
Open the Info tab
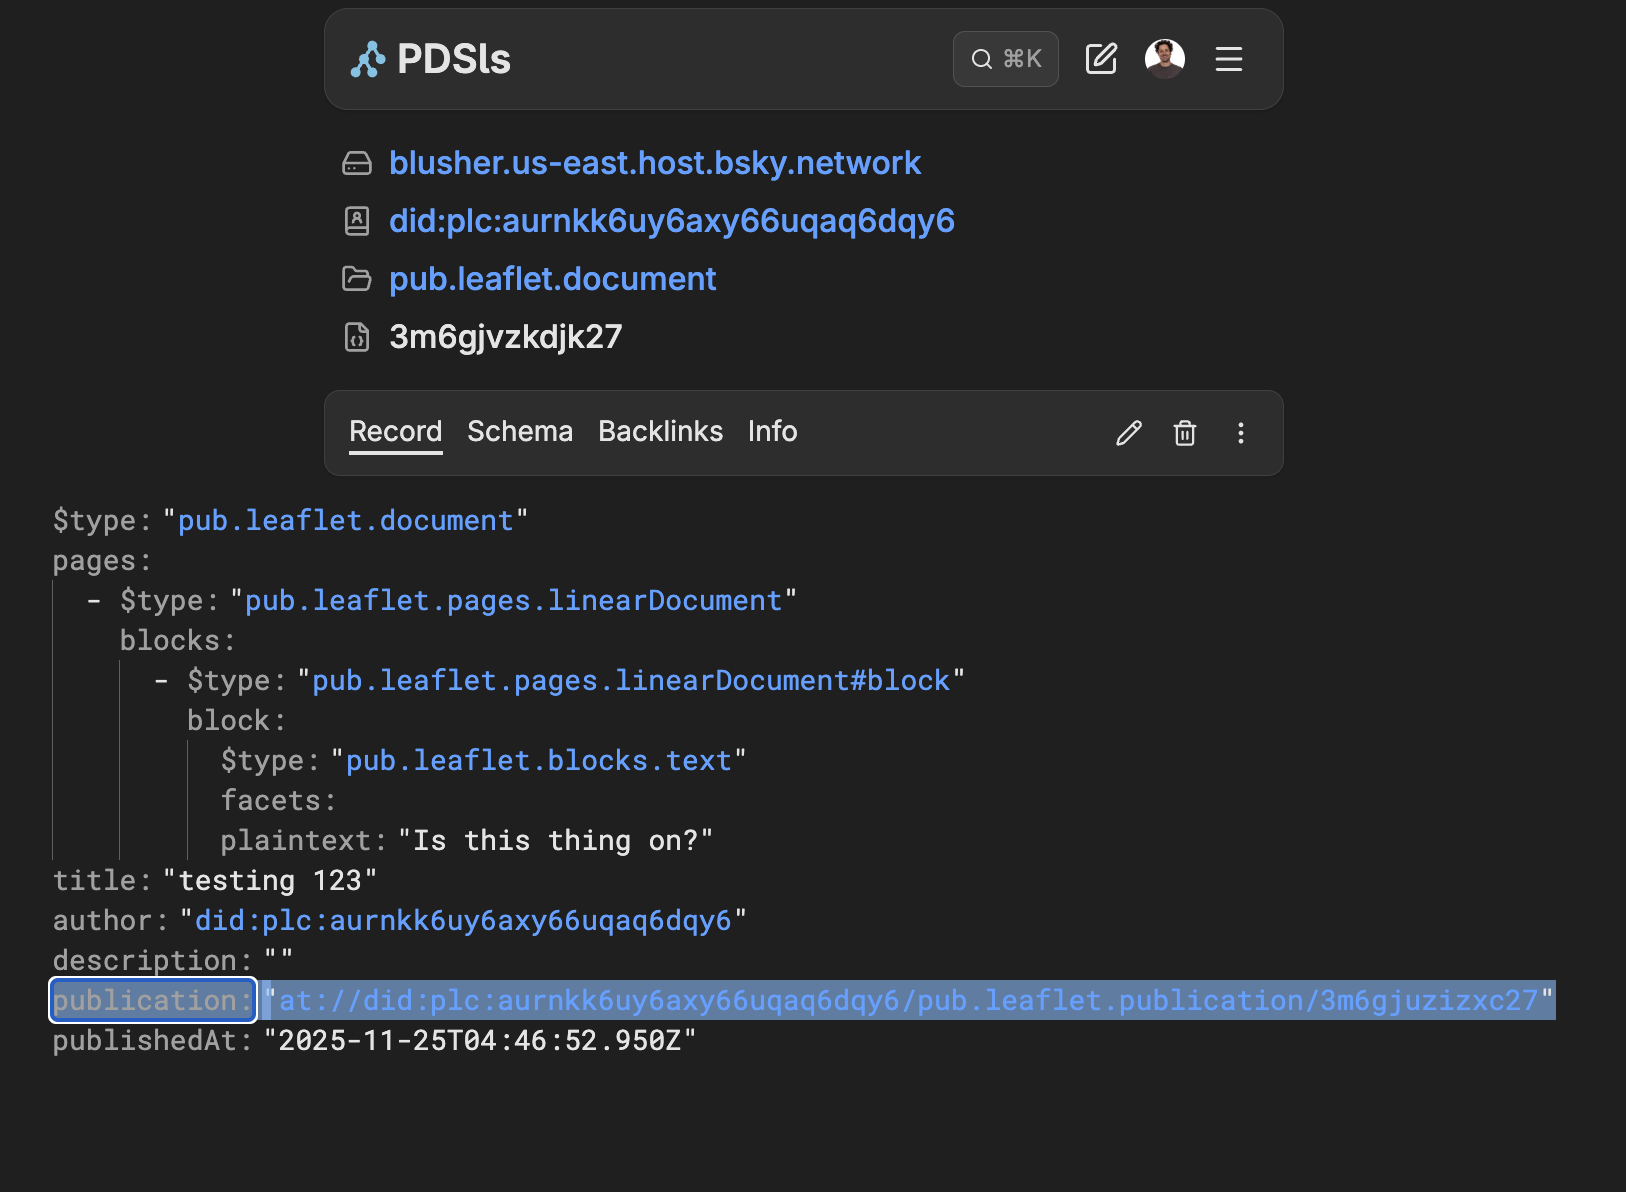pyautogui.click(x=772, y=431)
